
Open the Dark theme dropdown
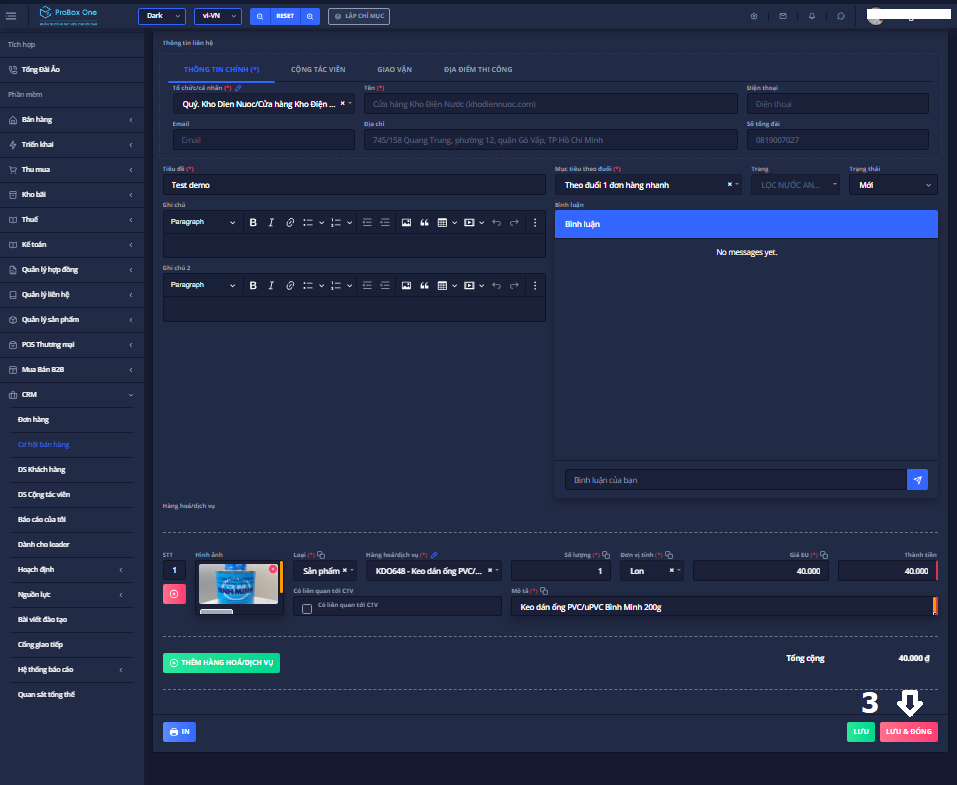161,16
